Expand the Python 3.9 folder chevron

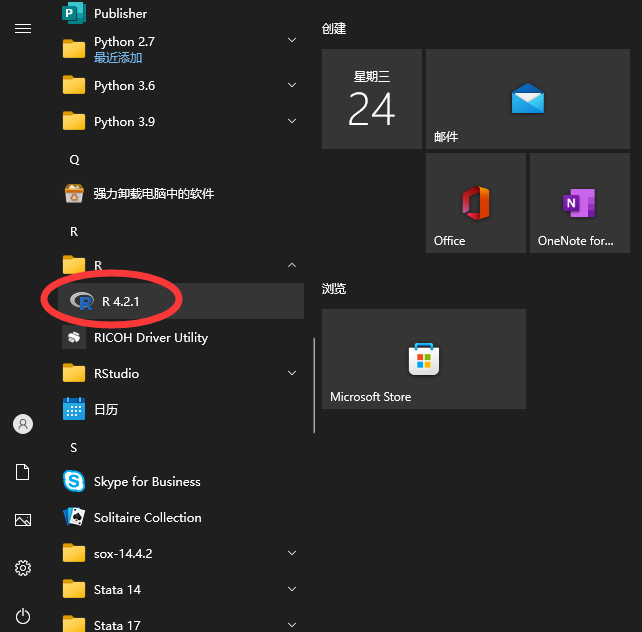coord(292,121)
